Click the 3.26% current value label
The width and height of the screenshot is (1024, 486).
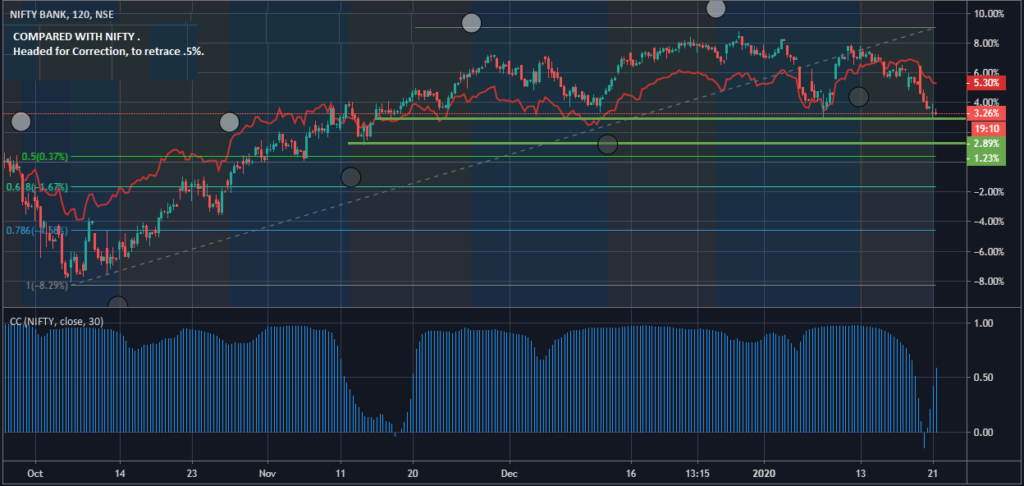tap(986, 113)
